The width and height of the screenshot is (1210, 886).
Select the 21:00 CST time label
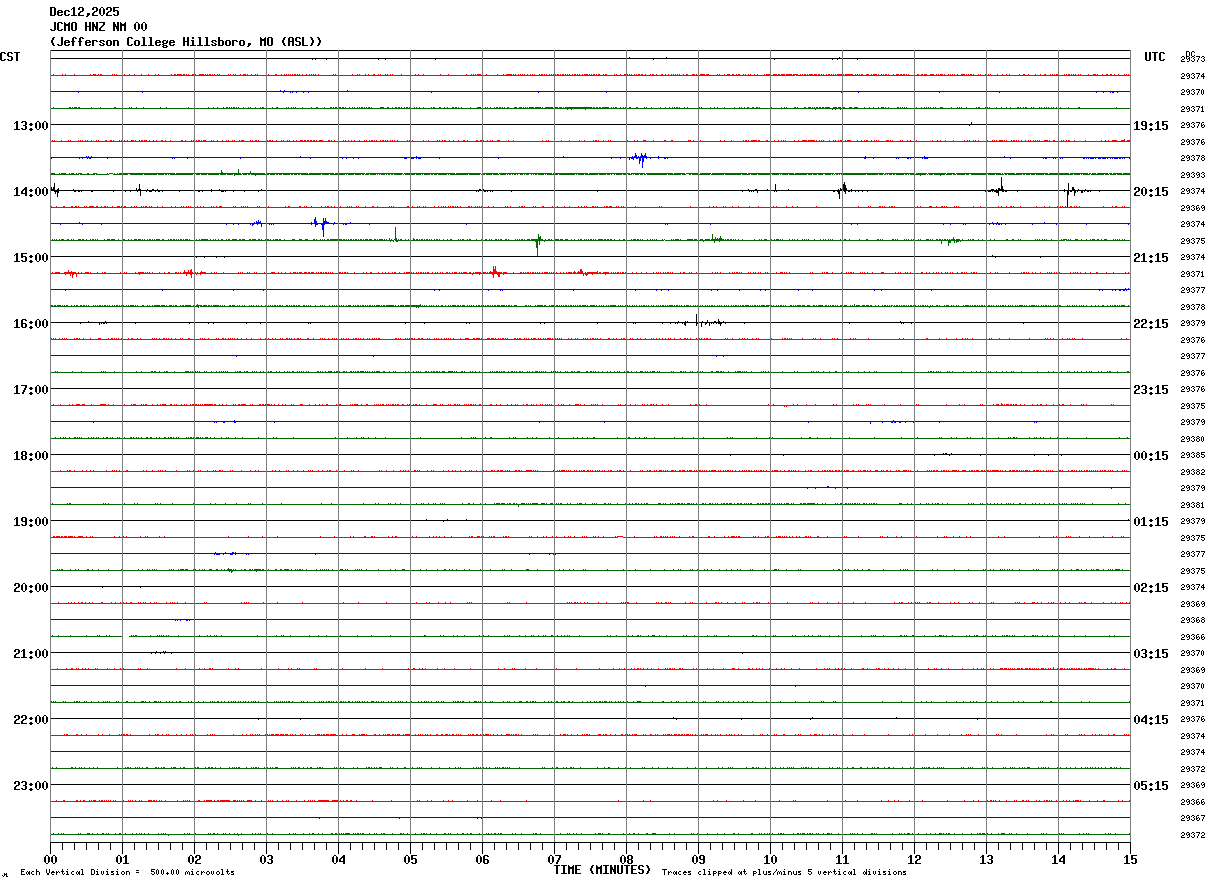click(30, 654)
